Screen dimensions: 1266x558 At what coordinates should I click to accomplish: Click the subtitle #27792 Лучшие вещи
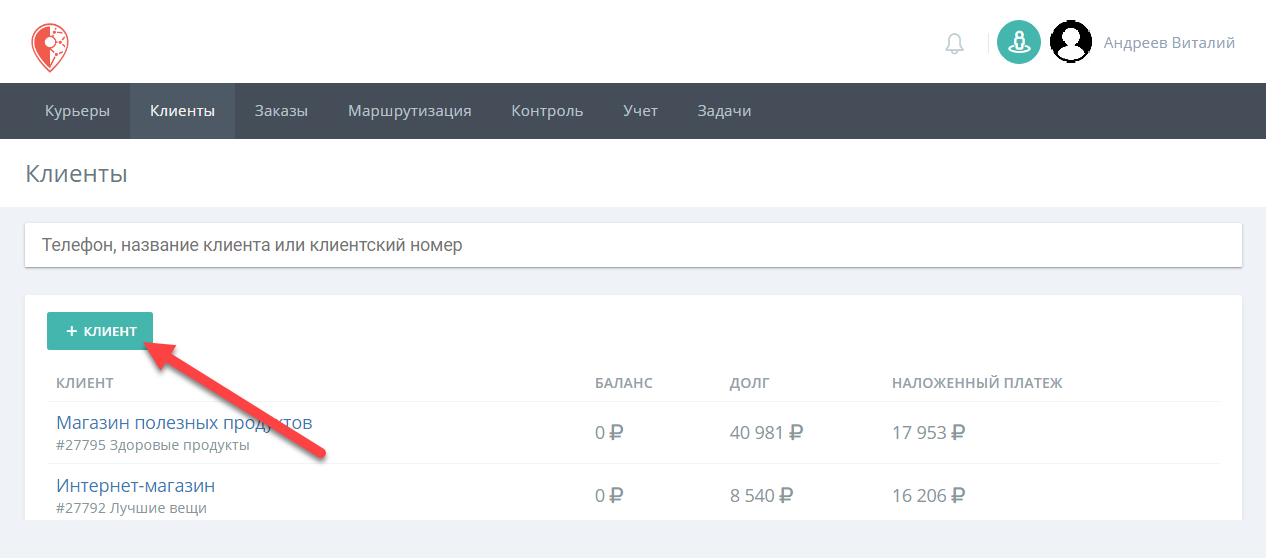click(131, 508)
